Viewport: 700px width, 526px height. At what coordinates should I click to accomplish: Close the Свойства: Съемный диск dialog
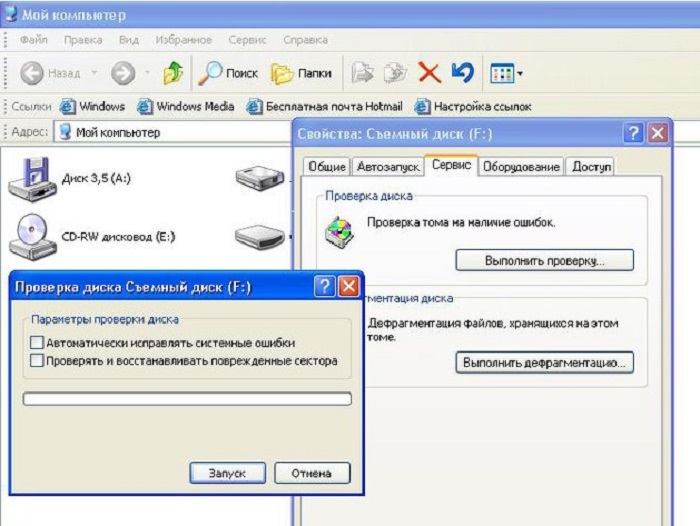(x=658, y=133)
